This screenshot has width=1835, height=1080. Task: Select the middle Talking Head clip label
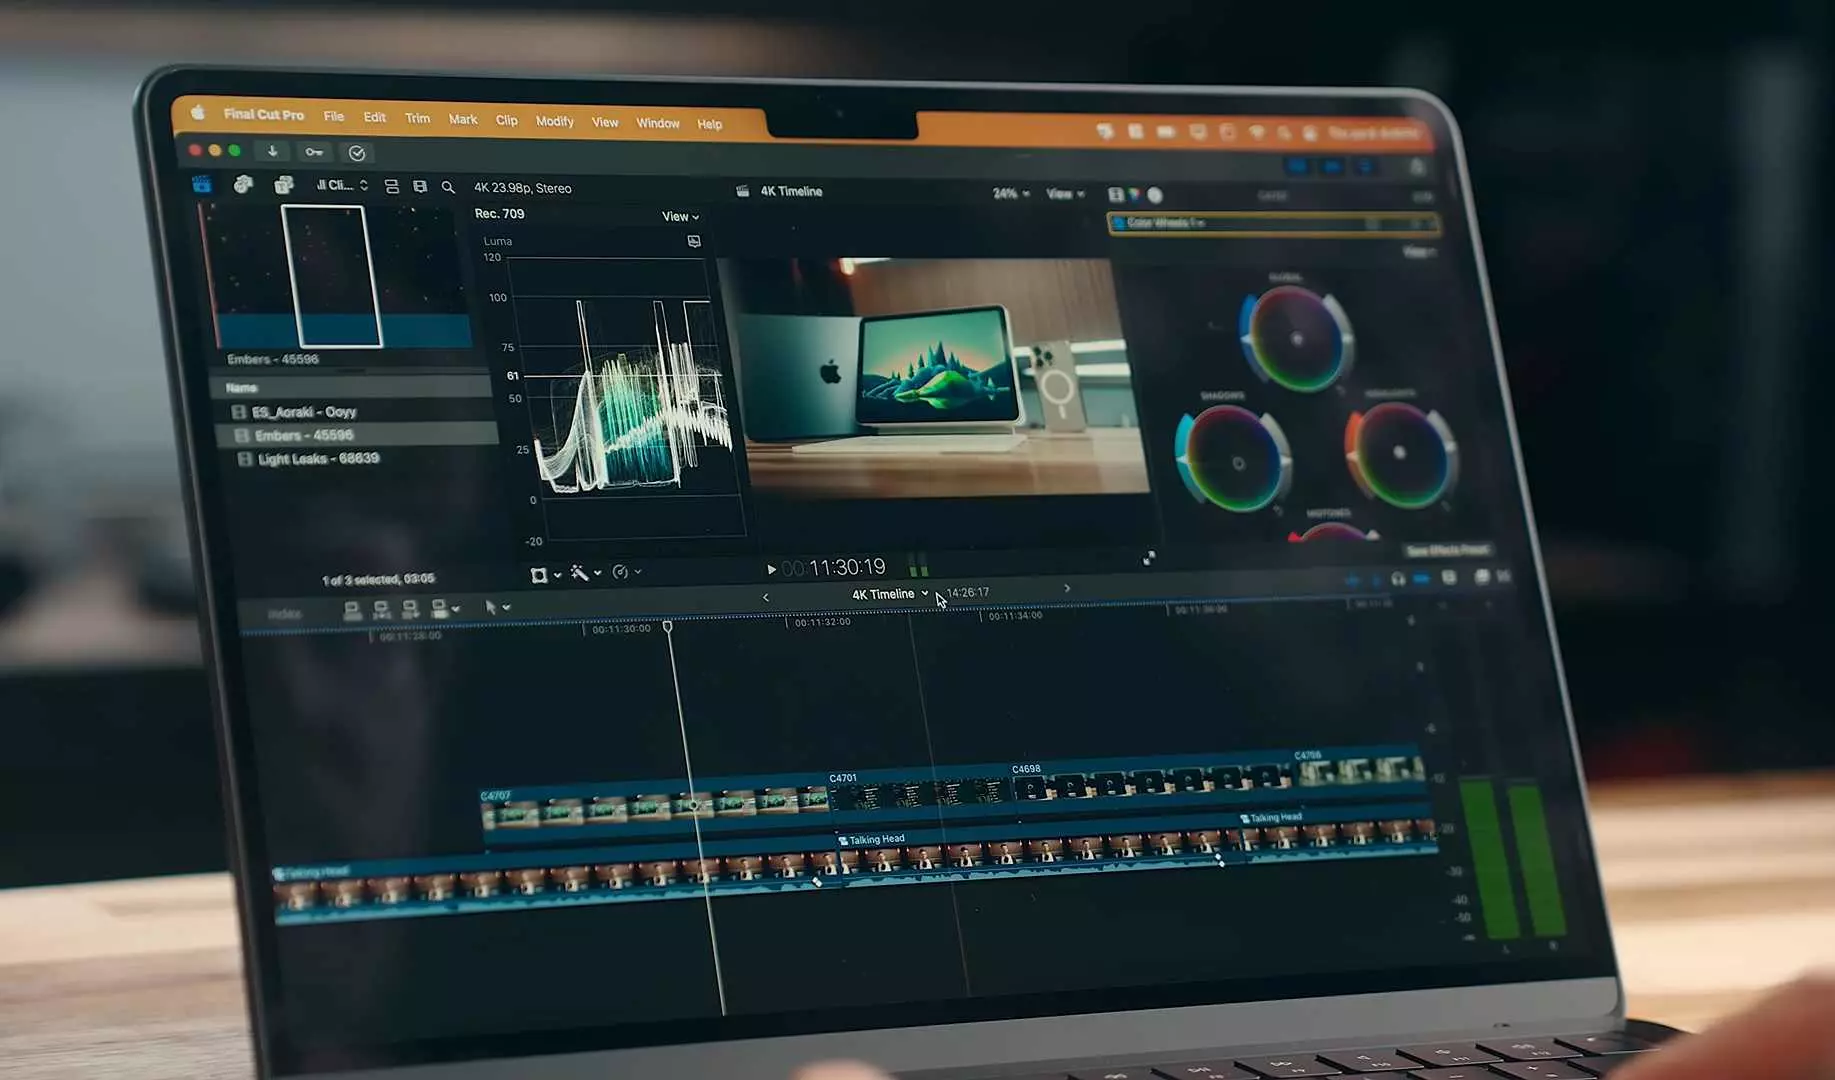pos(871,839)
